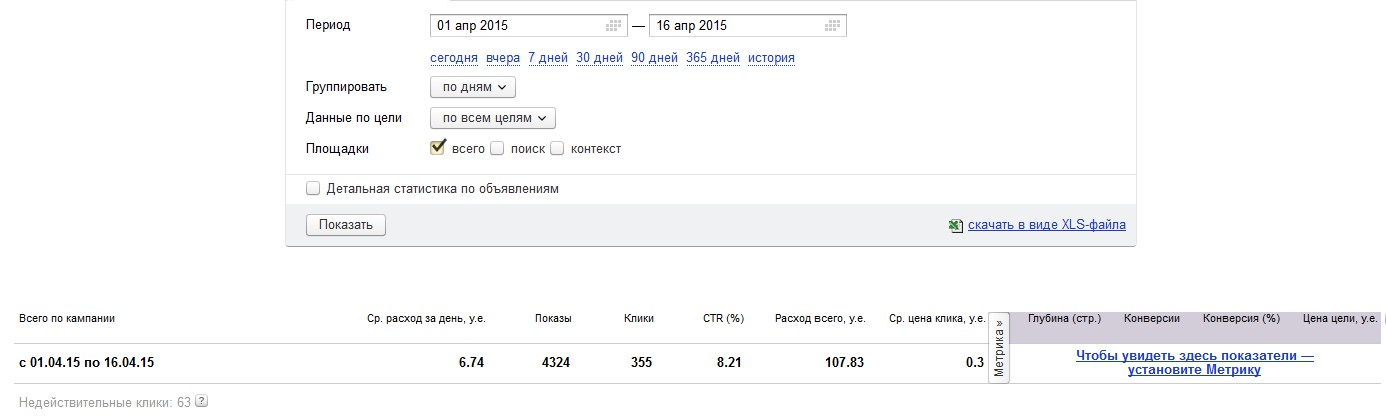Pick the "365 дней" period link
This screenshot has height=416, width=1386.
click(713, 58)
